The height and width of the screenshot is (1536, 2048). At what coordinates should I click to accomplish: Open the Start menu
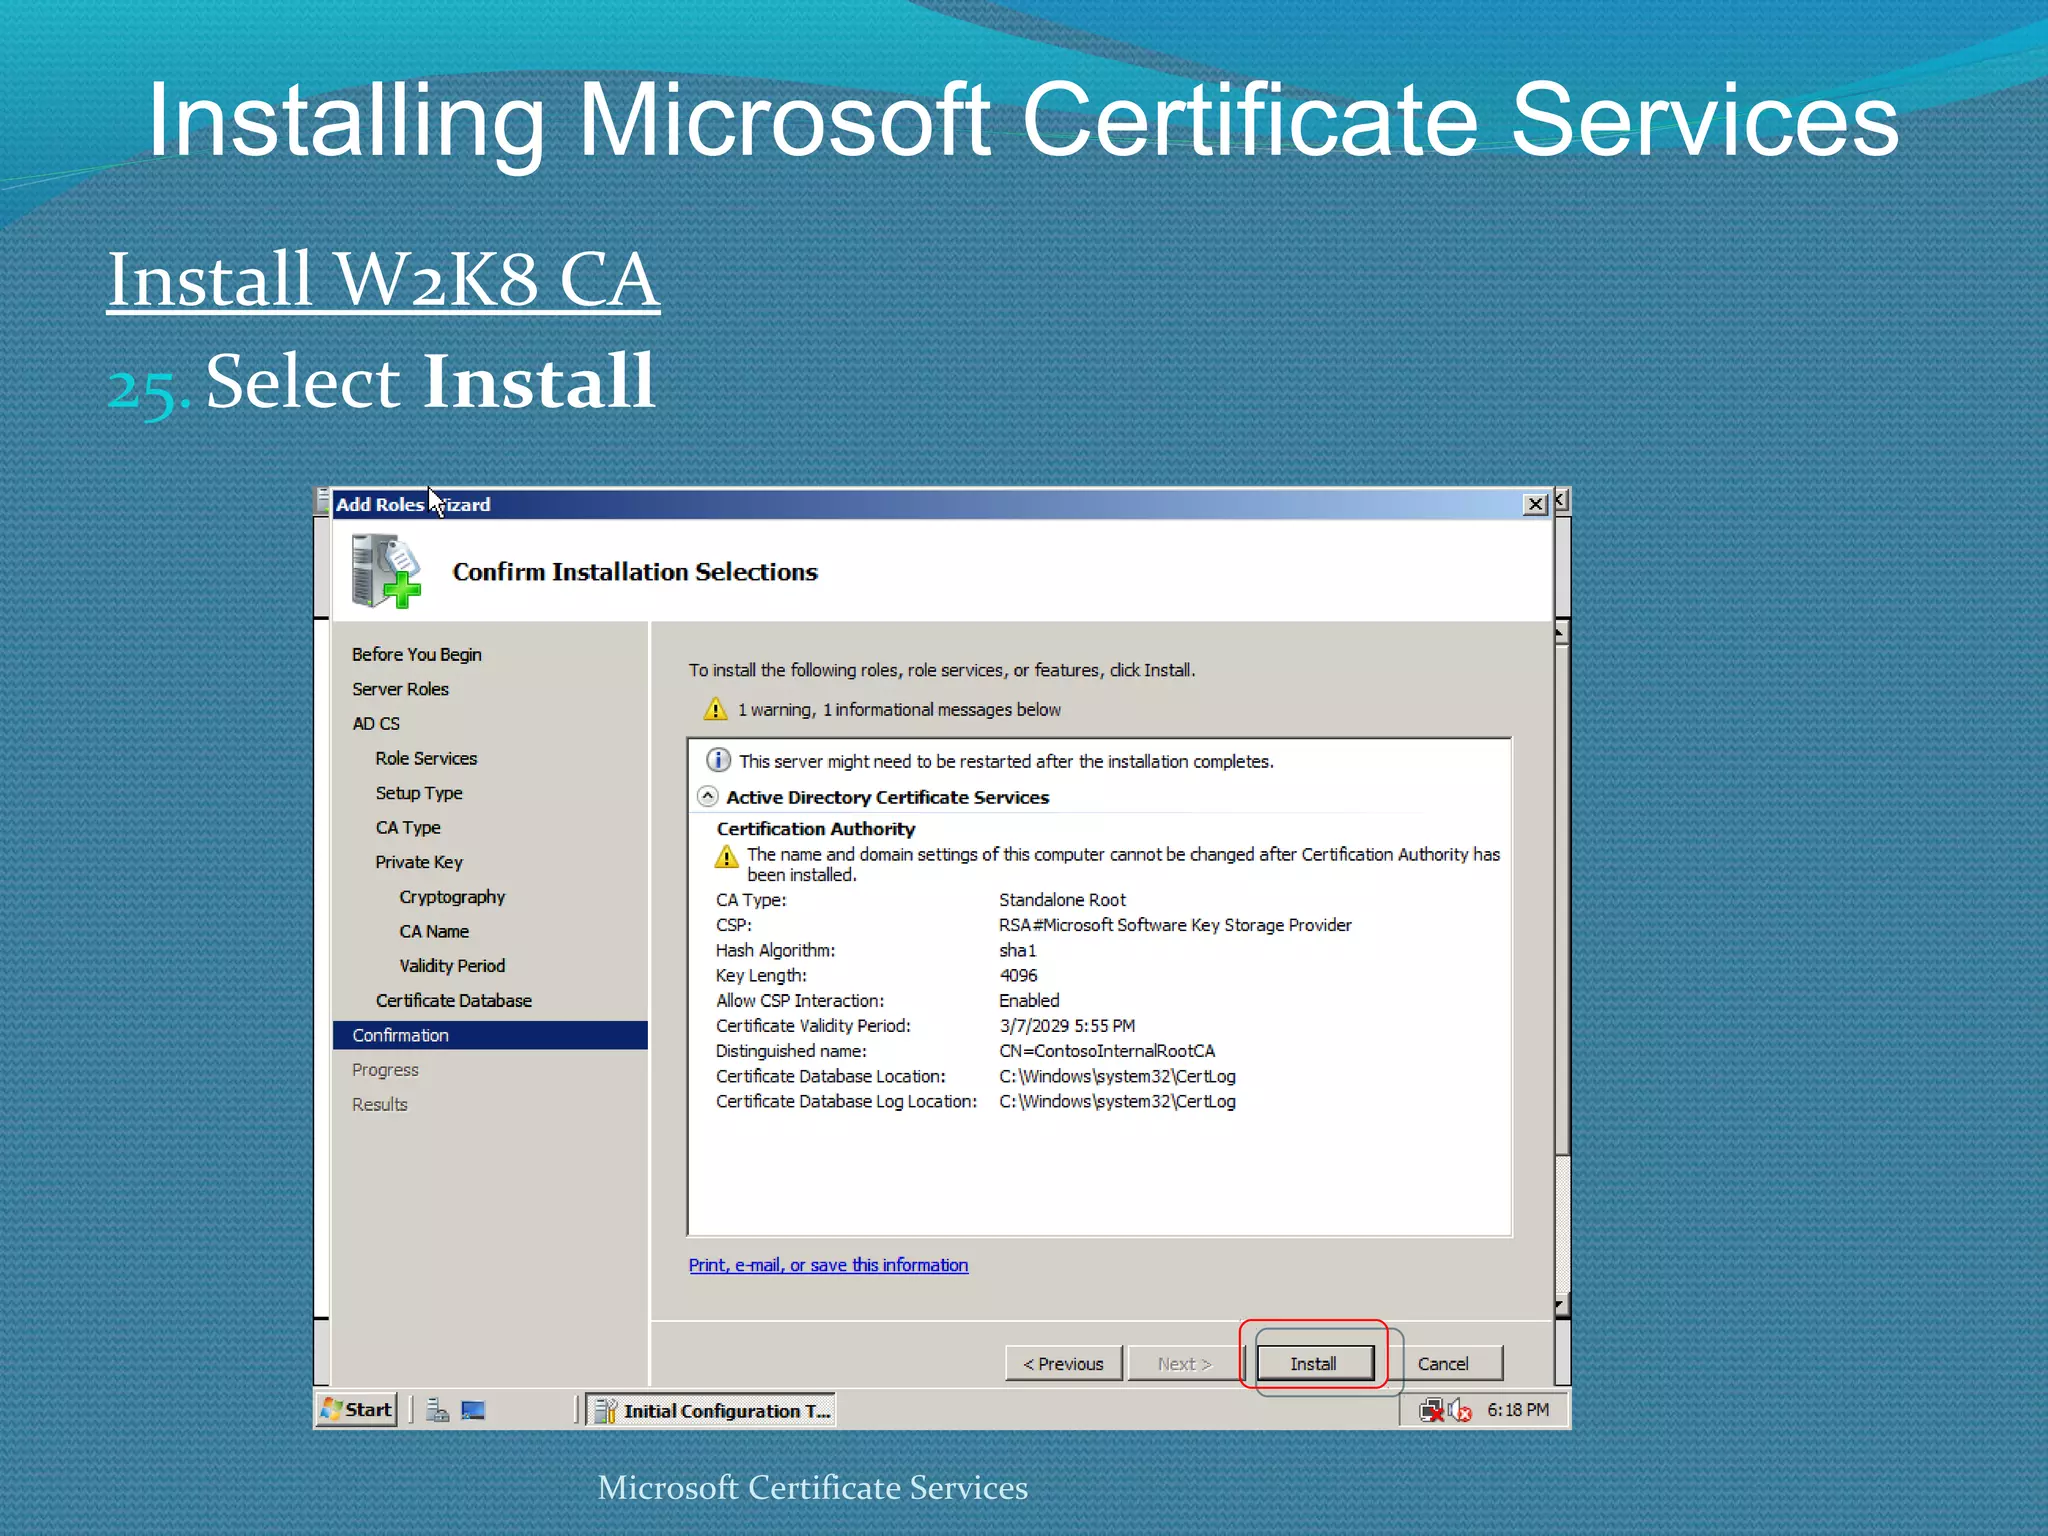[357, 1409]
